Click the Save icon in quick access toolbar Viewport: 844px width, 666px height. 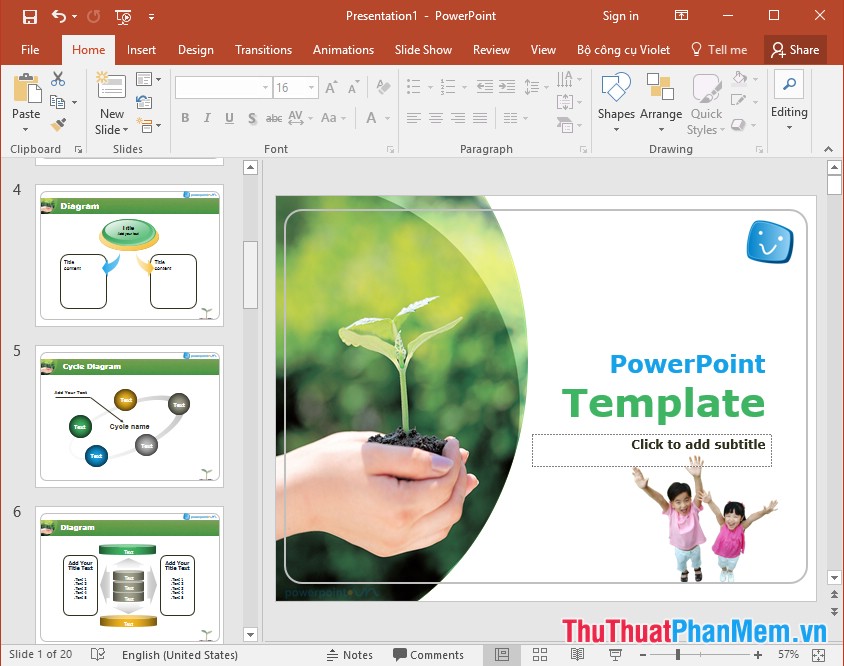coord(30,17)
